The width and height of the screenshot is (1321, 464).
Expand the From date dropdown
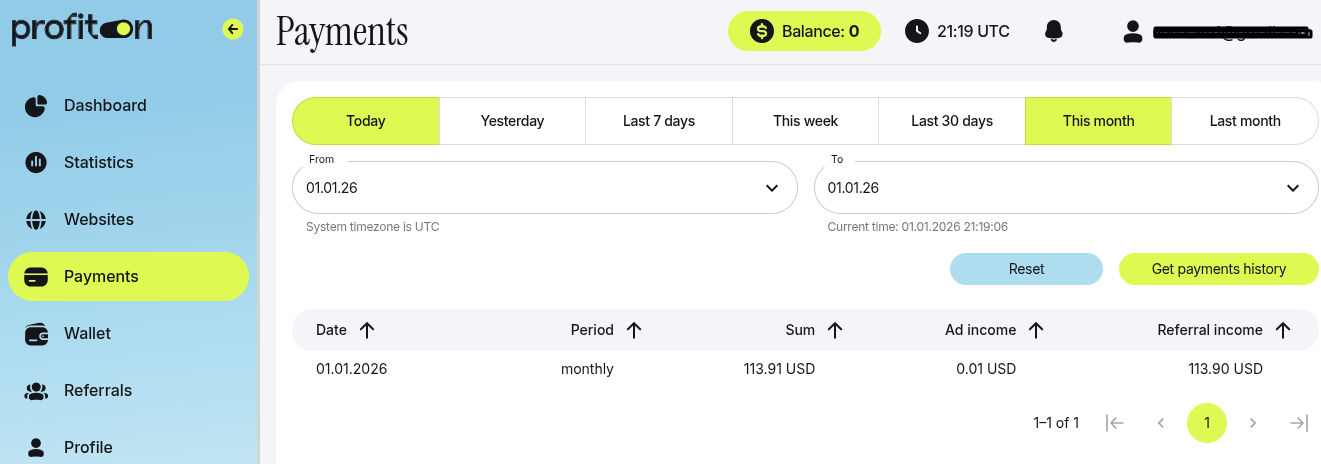pyautogui.click(x=771, y=188)
